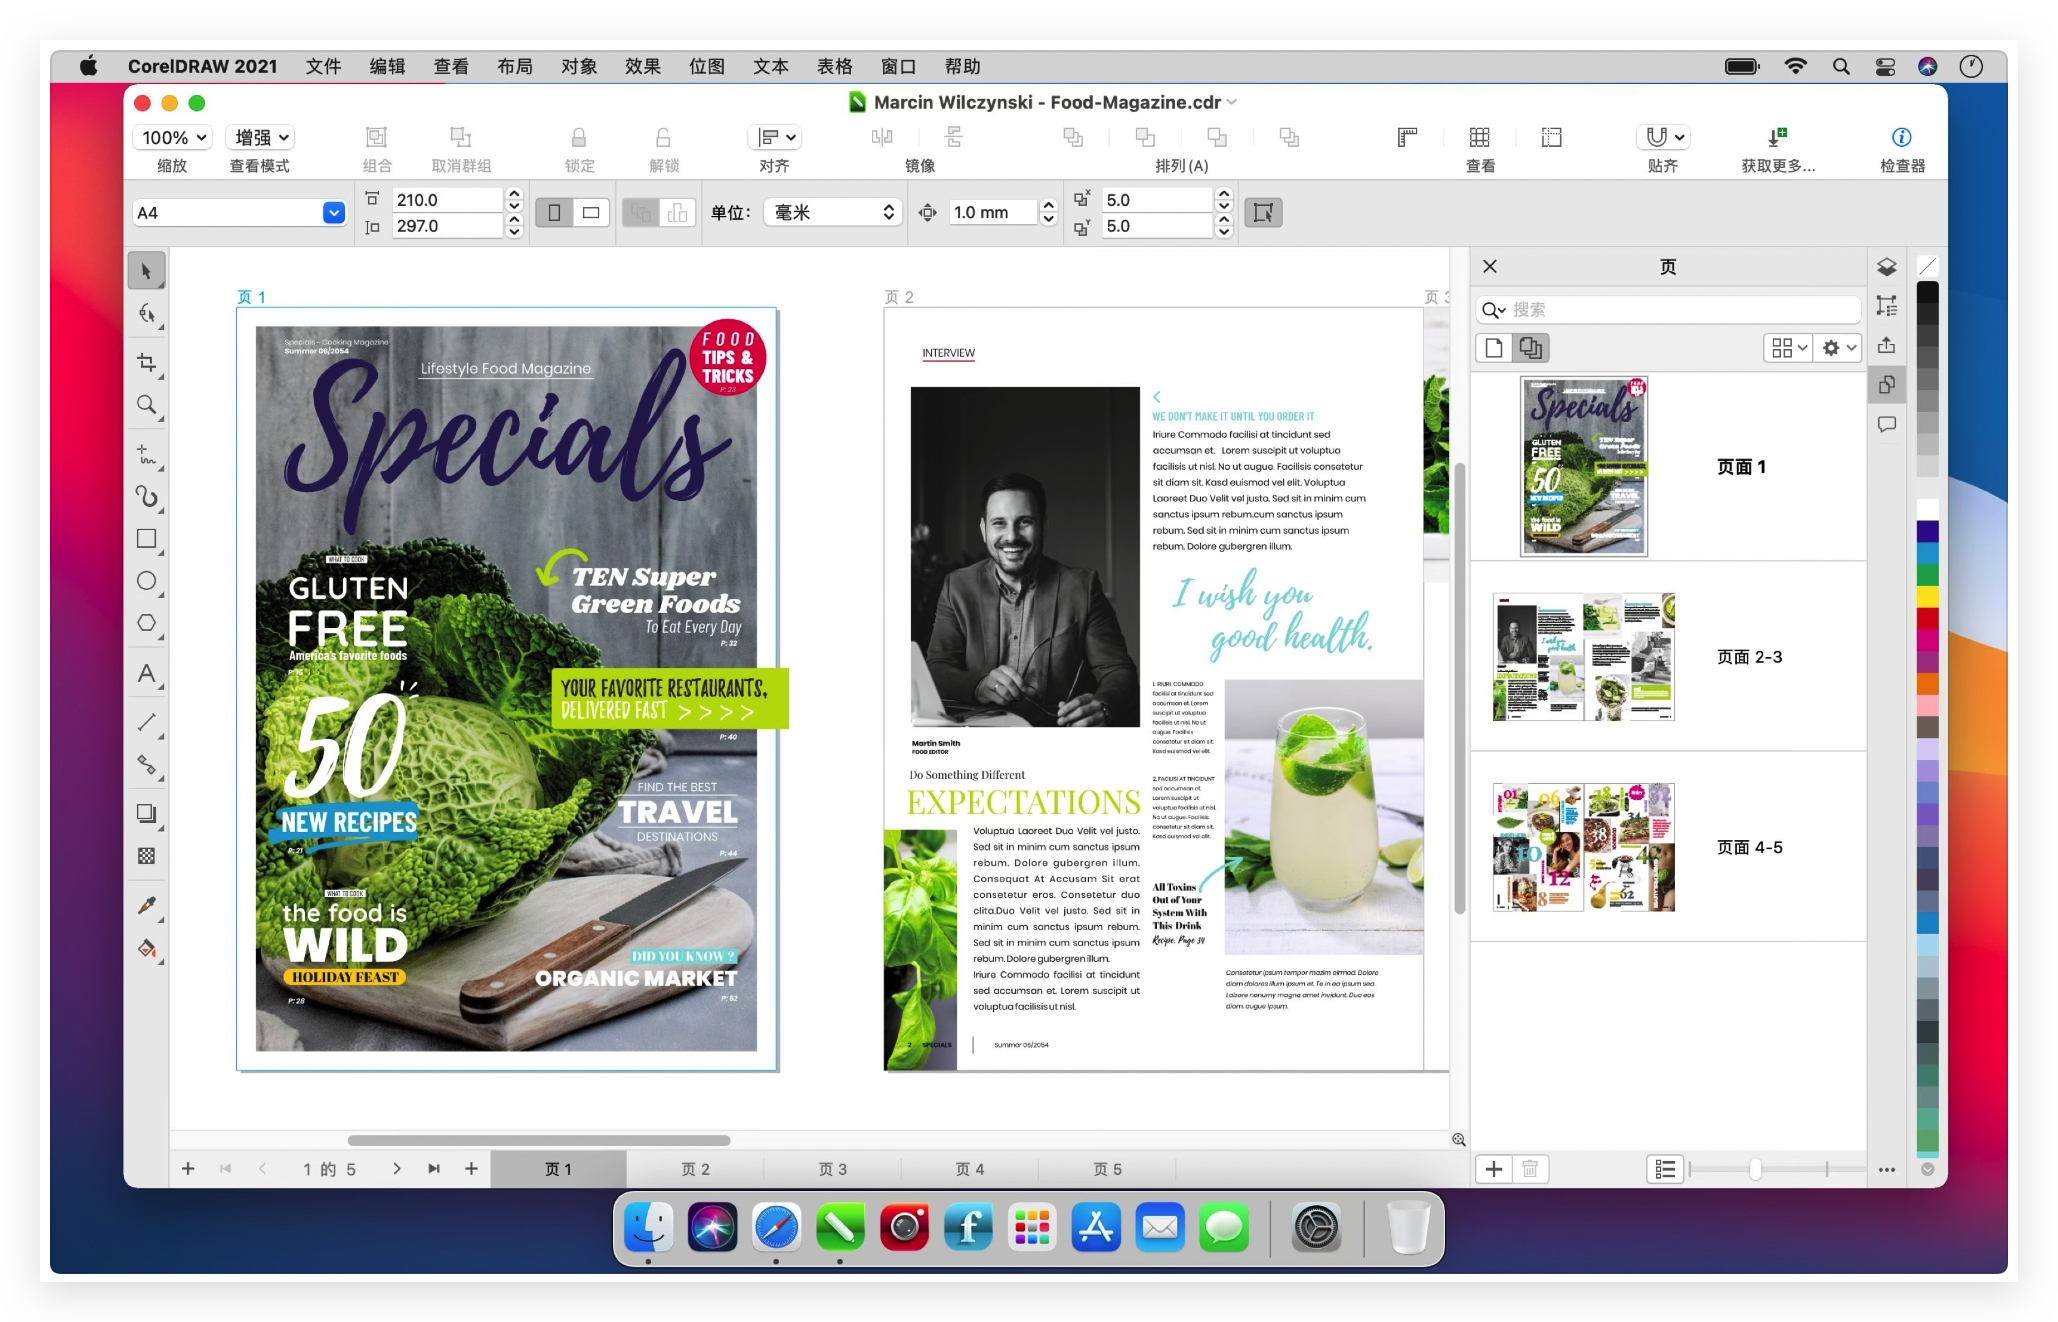
Task: Activate the Text tool
Action: 147,673
